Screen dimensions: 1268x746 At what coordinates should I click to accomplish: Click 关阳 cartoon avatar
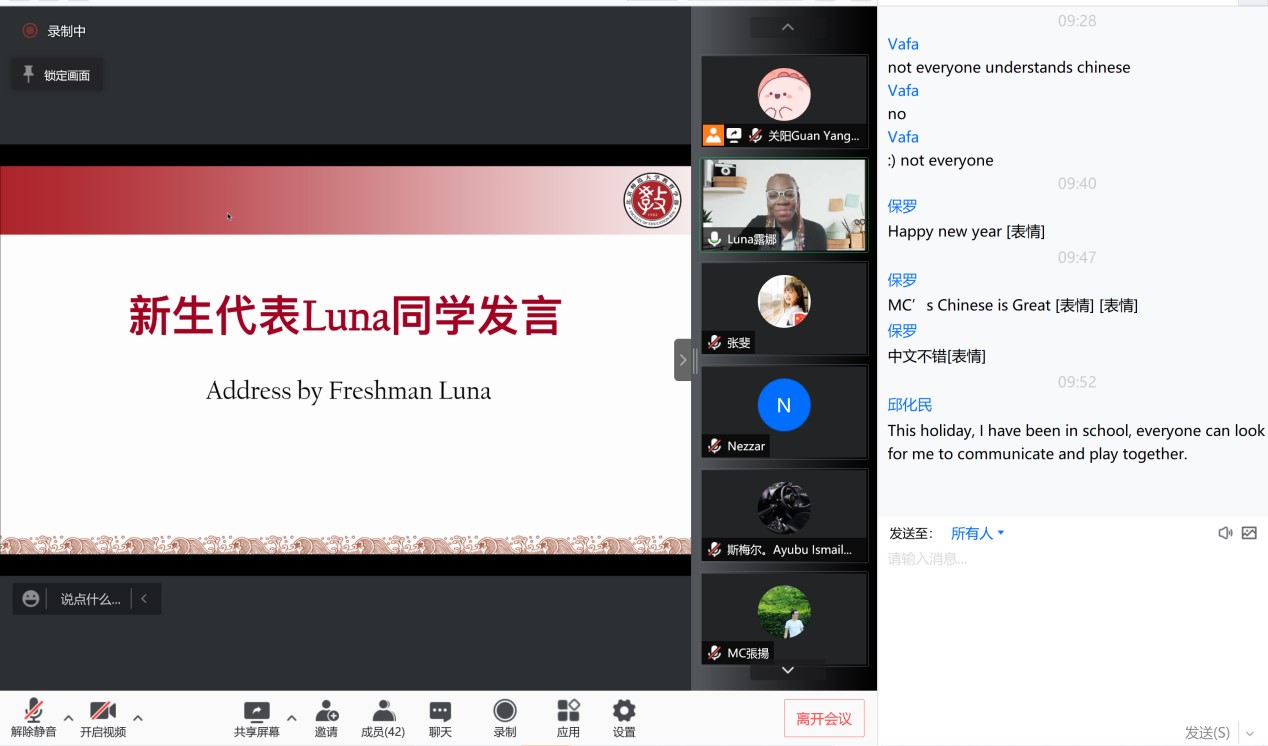pyautogui.click(x=784, y=94)
